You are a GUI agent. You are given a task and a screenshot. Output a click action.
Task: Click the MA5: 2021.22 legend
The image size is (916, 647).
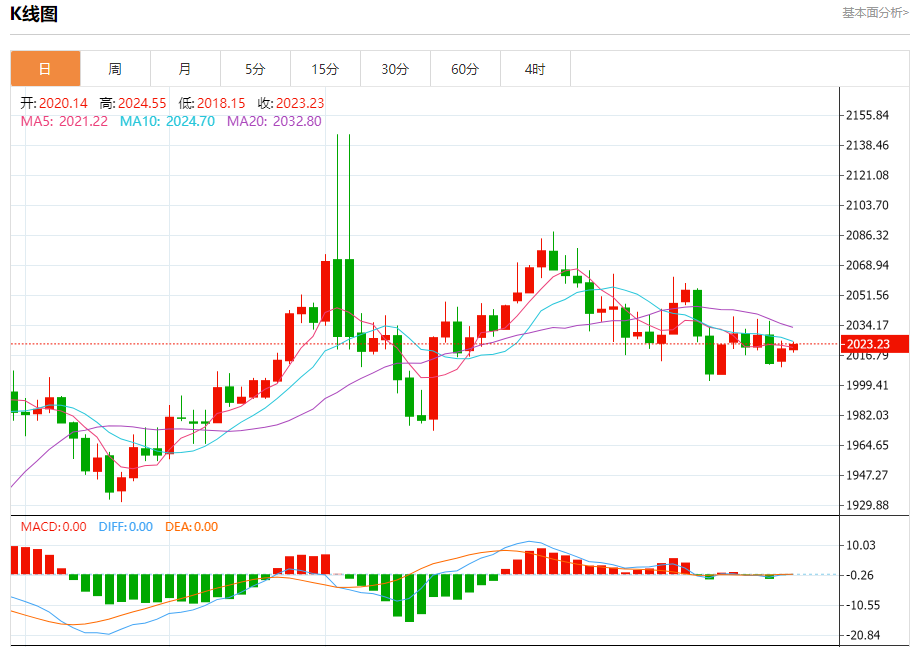point(64,121)
